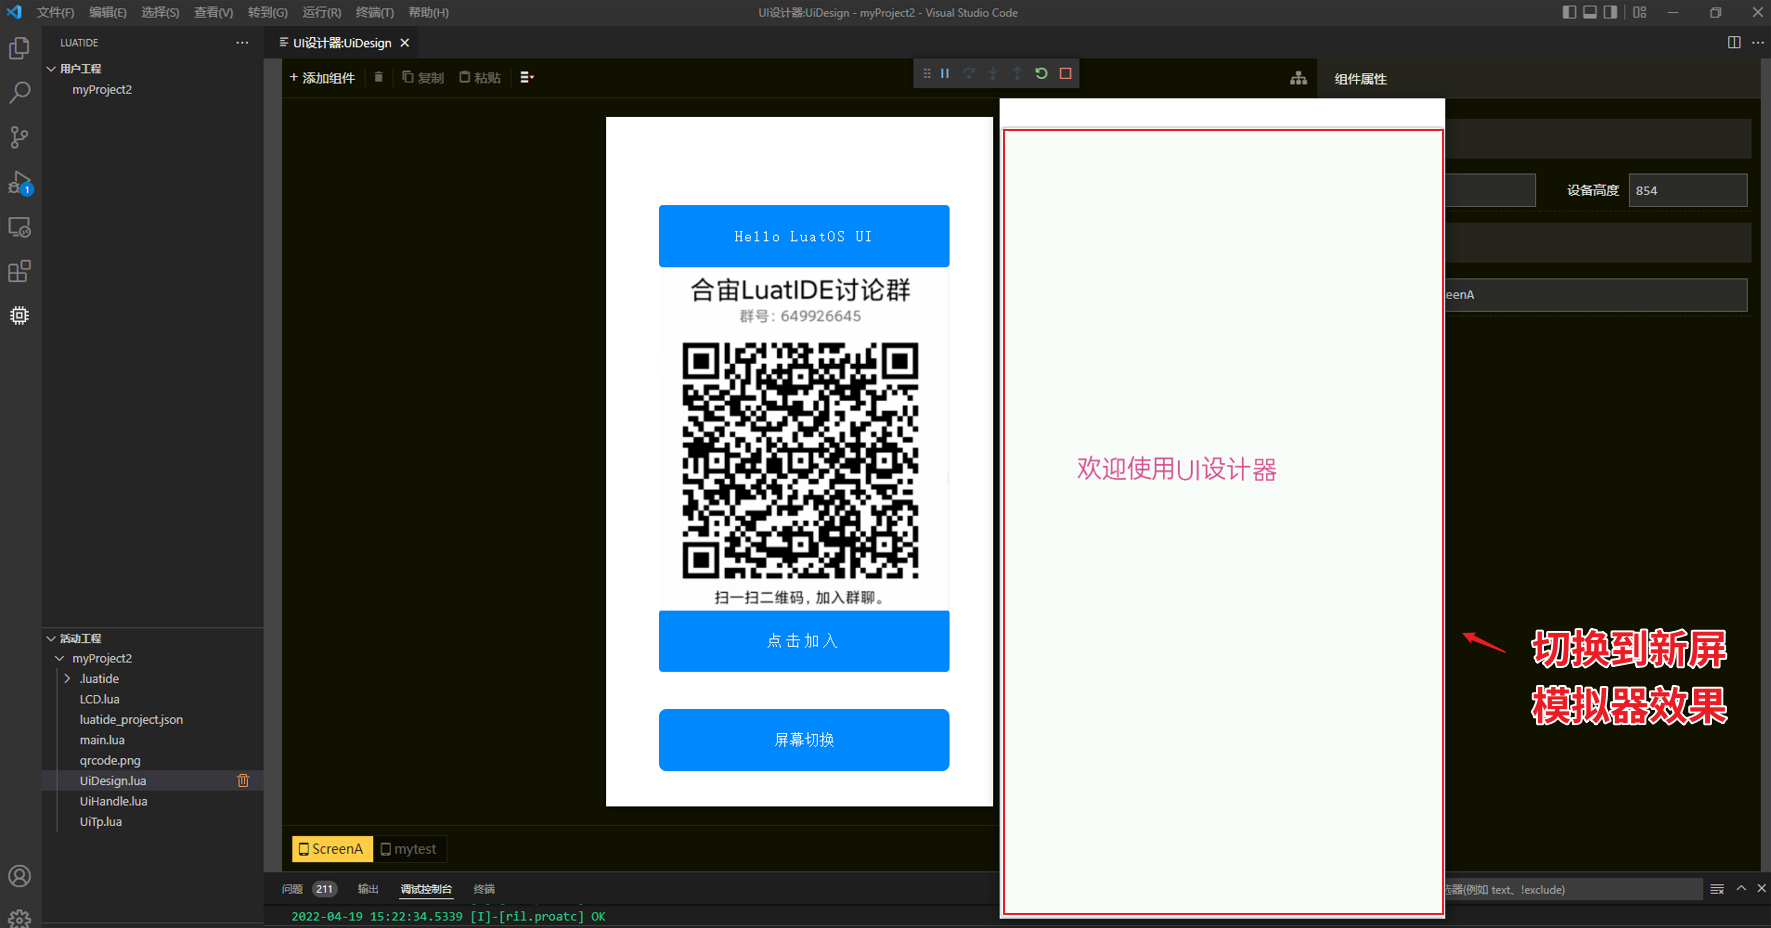Viewport: 1771px width, 928px height.
Task: Click the 设备高度 value field showing 854
Action: pos(1688,190)
